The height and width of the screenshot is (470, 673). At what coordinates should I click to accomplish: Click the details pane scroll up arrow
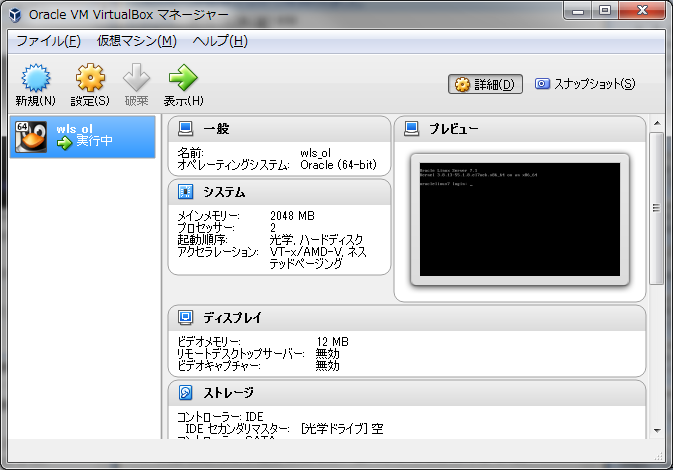pos(657,123)
